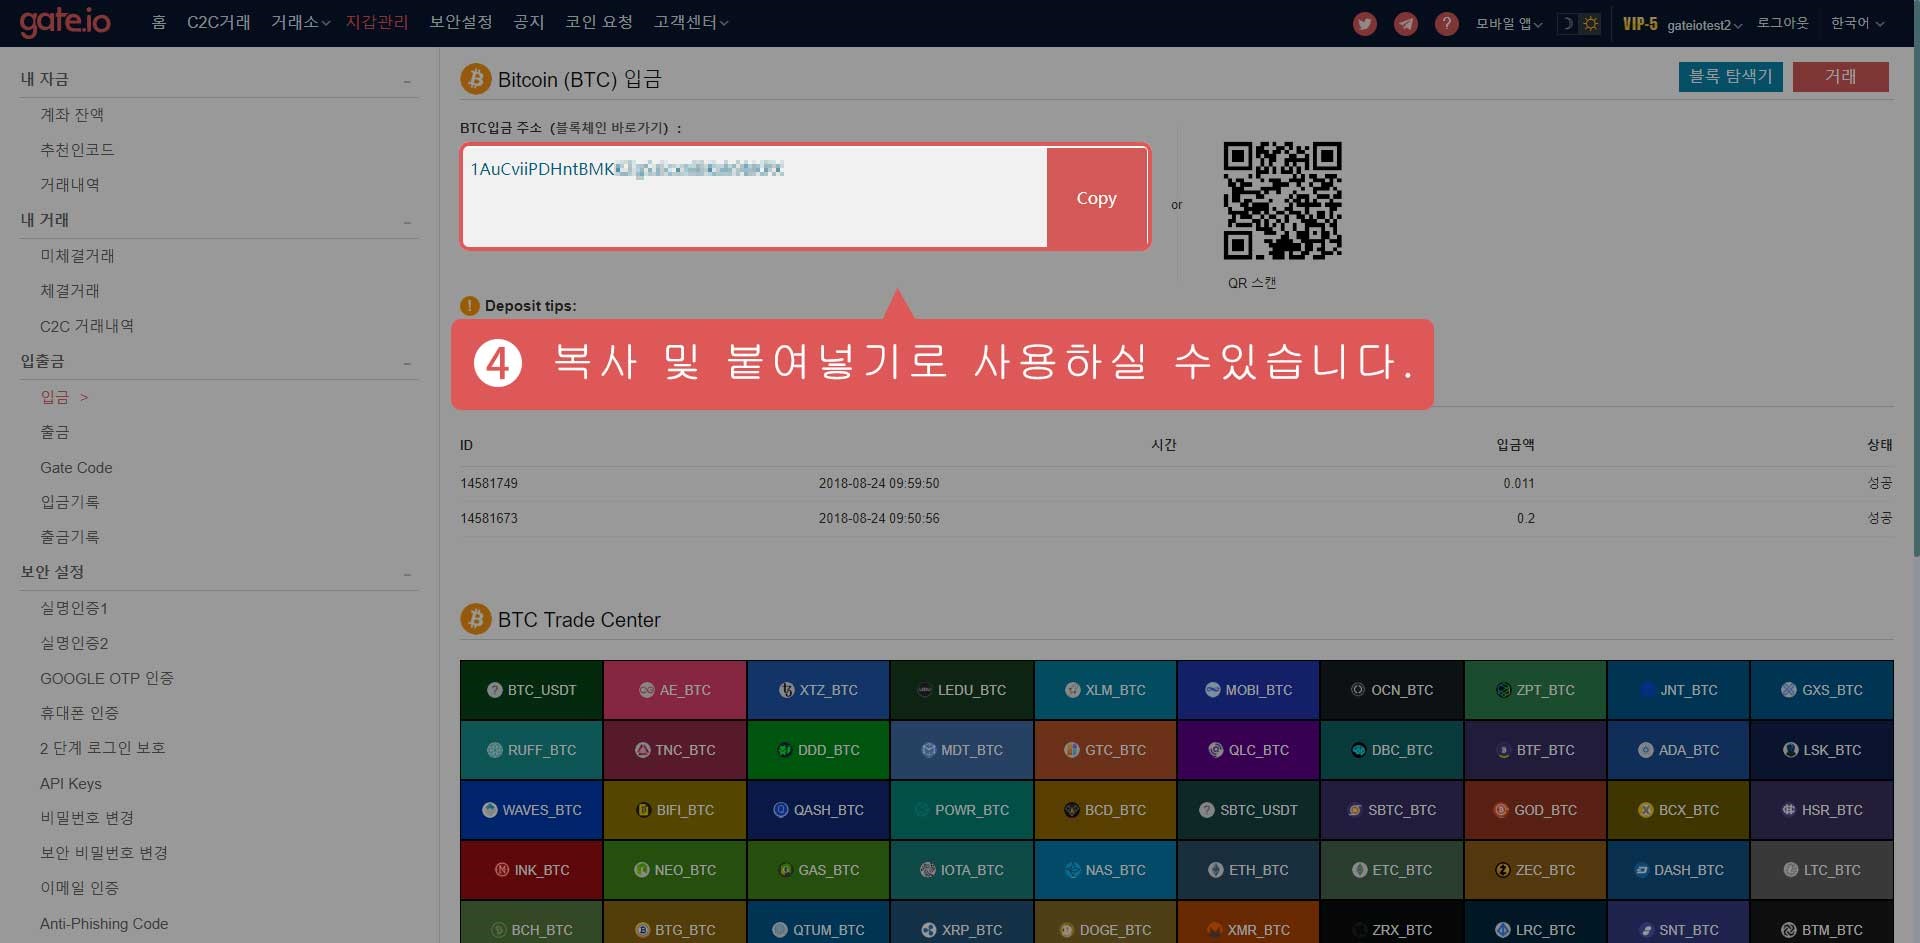Open GOOGLE OTP 인증 in the sidebar
This screenshot has width=1920, height=943.
point(107,678)
